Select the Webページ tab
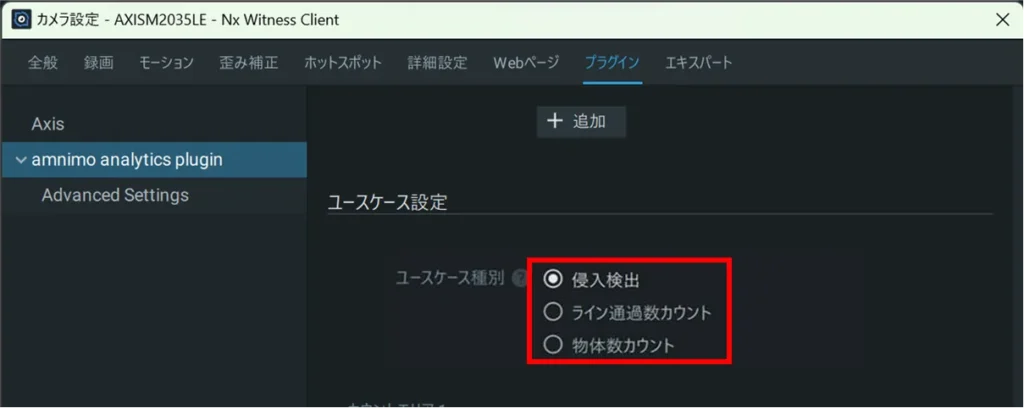The height and width of the screenshot is (408, 1024). 526,62
